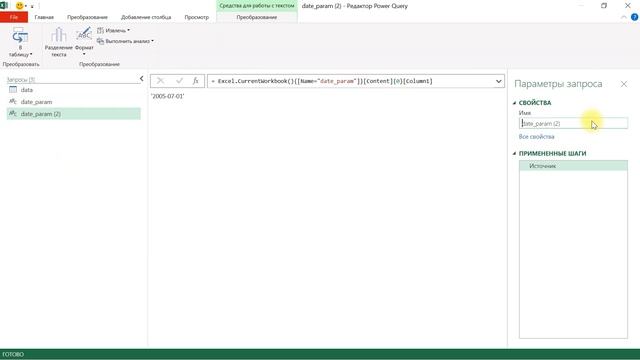Screen dimensions: 640x360
Task: Confirm formula with checkmark icon
Action: (x=179, y=81)
